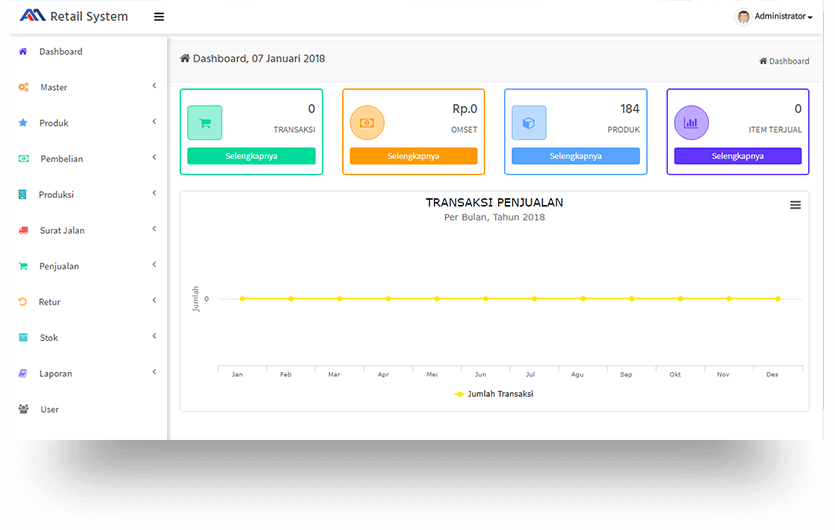Click the Rp.0 omset value
The width and height of the screenshot is (835, 530).
coord(465,109)
